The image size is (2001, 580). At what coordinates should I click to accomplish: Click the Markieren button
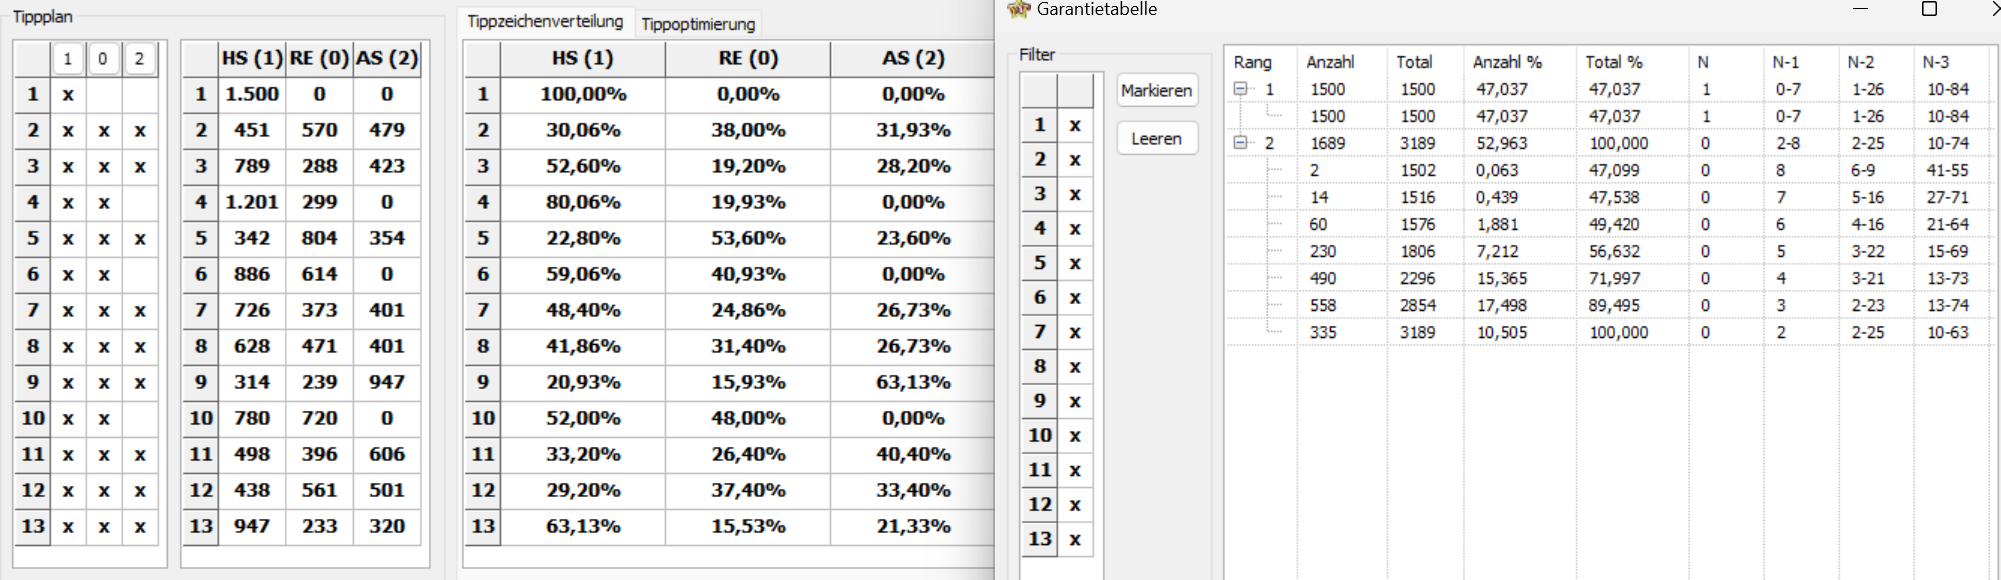coord(1157,90)
